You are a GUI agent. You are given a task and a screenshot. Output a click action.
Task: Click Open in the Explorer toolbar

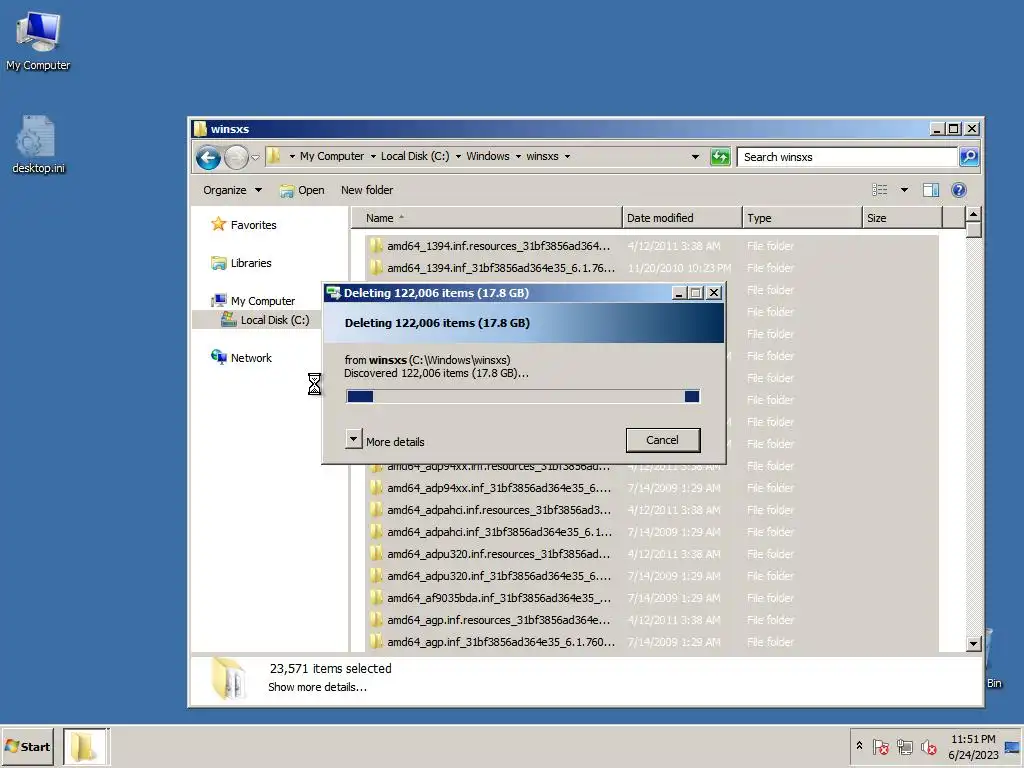pos(302,190)
